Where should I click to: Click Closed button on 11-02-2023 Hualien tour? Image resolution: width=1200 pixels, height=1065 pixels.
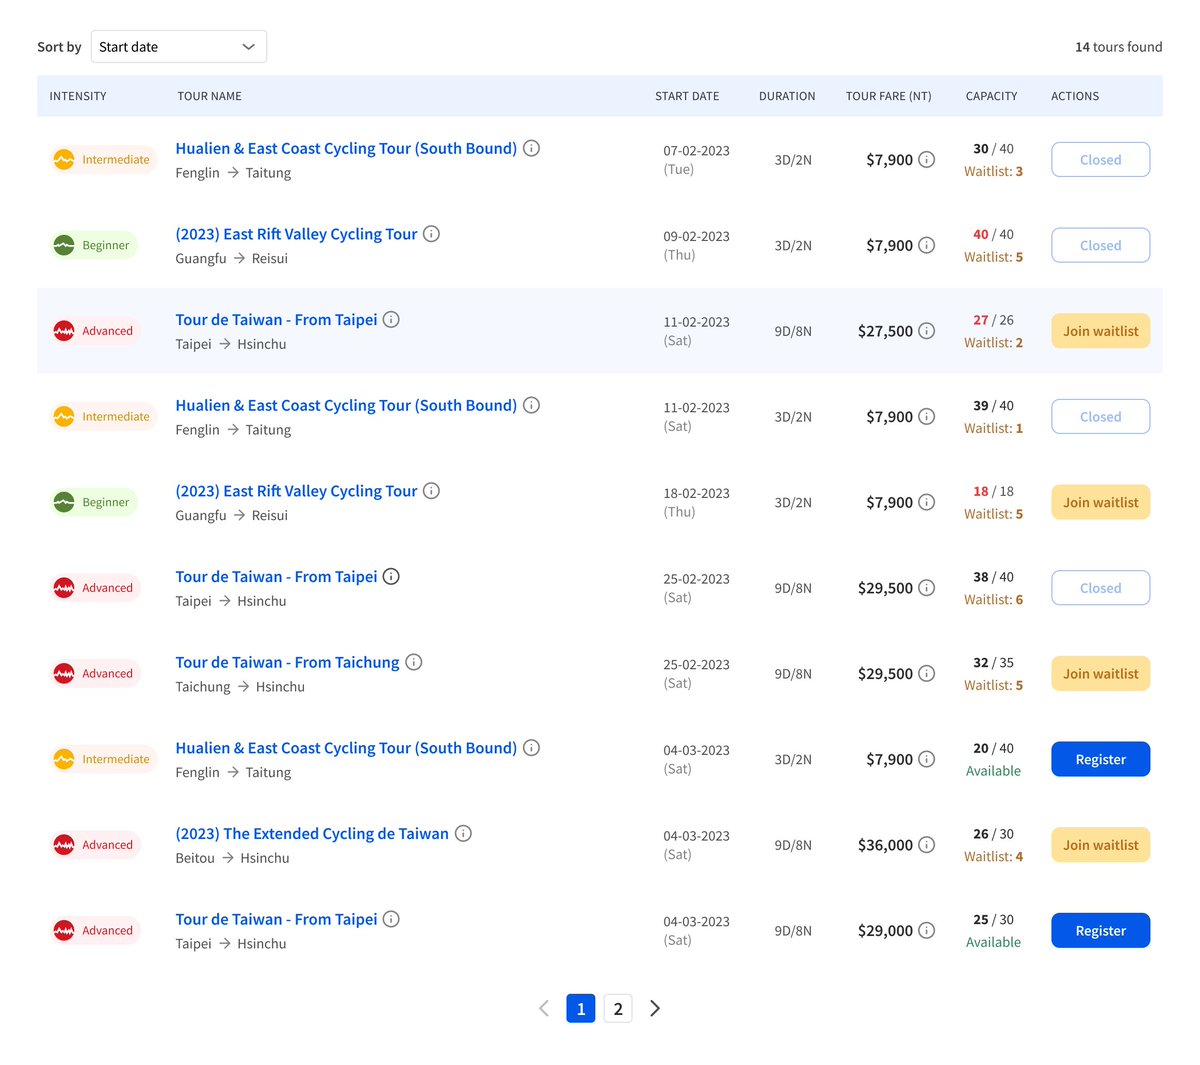(x=1101, y=416)
